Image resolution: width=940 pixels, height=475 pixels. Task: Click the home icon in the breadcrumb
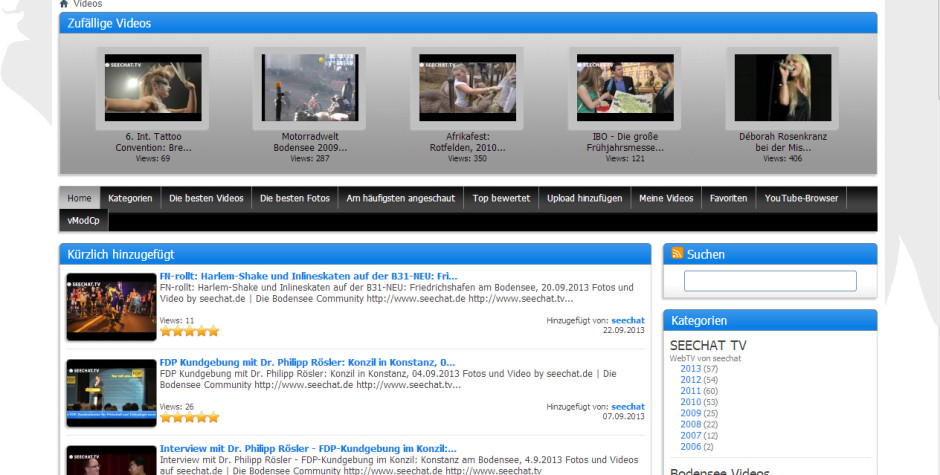[x=64, y=4]
